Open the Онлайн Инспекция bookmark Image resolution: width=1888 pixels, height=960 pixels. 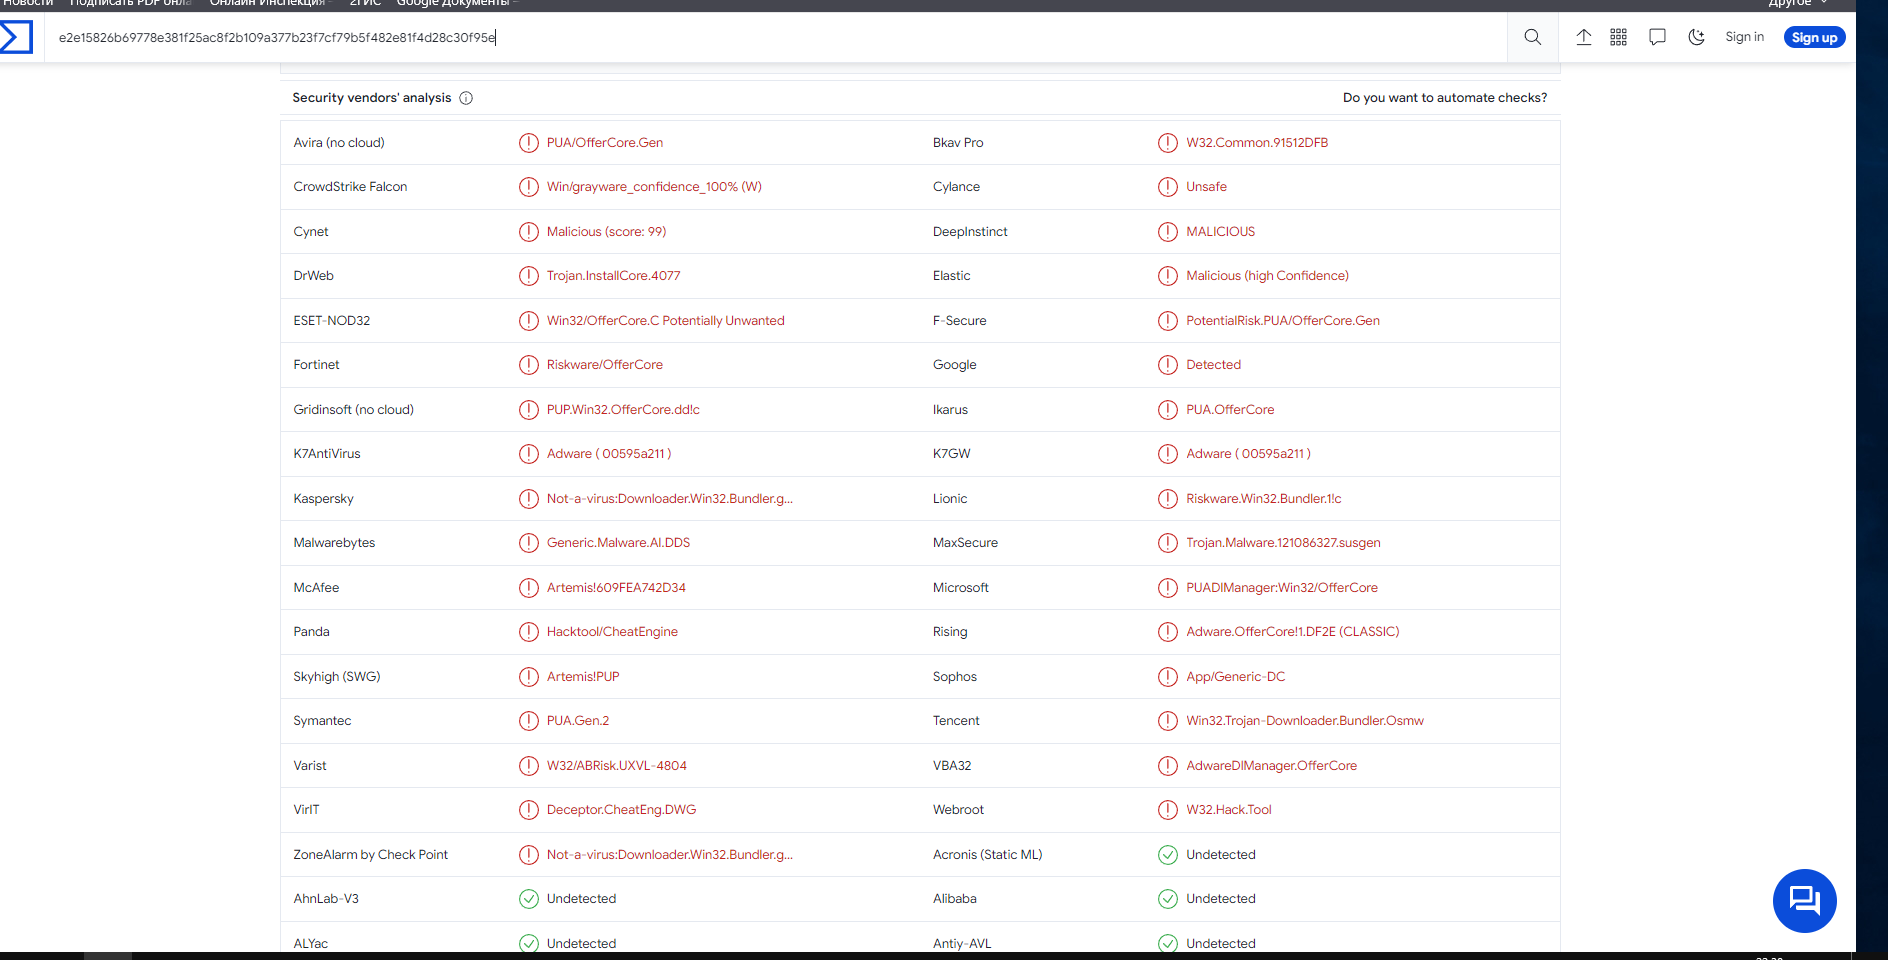pyautogui.click(x=268, y=4)
